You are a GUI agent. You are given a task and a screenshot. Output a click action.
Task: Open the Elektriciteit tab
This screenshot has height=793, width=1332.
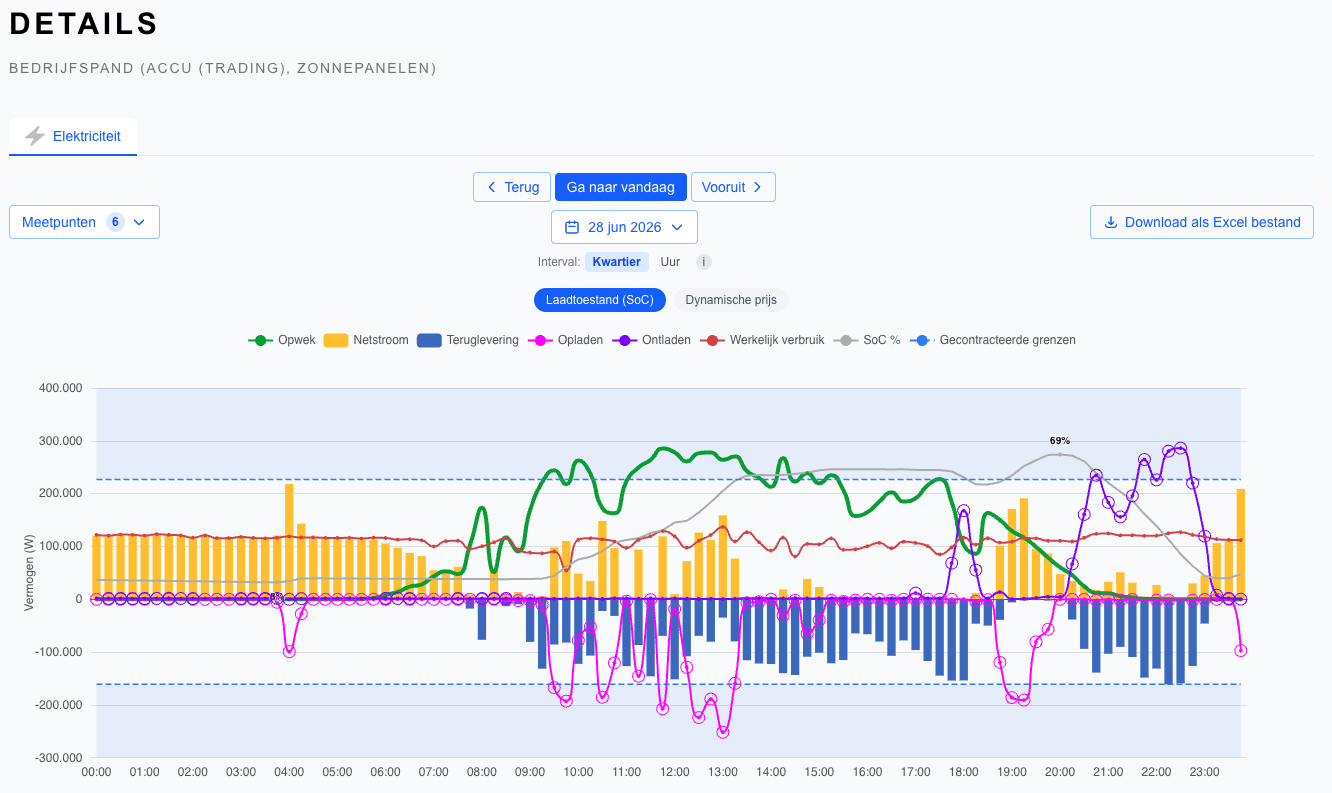point(73,136)
